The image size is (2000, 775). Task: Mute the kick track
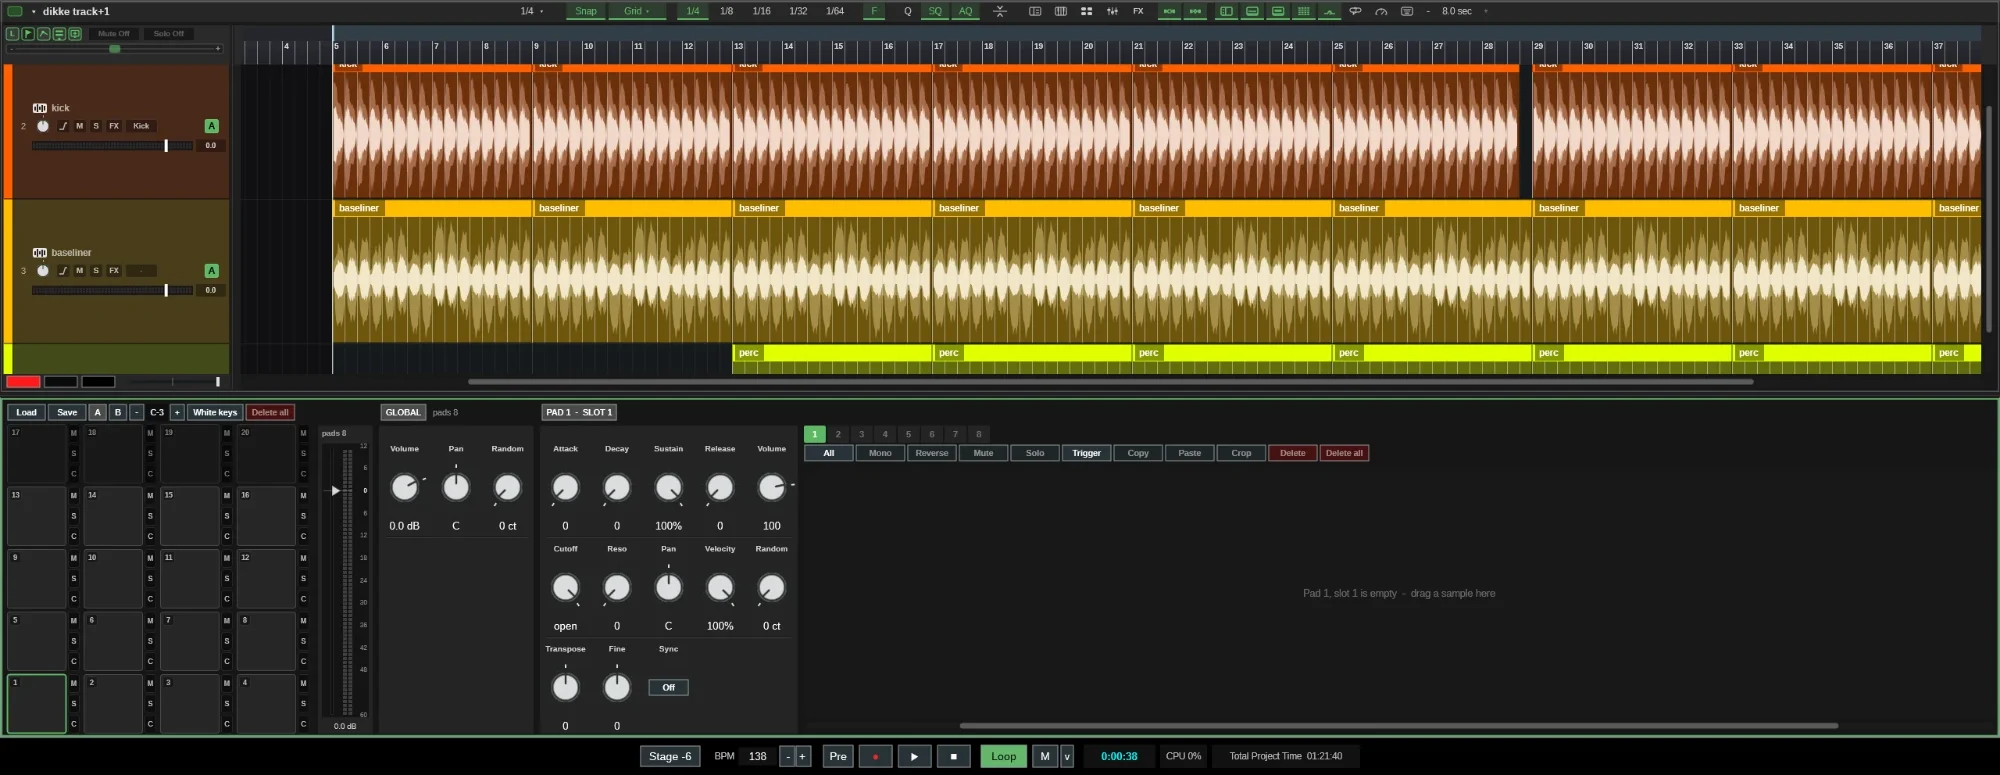[80, 126]
